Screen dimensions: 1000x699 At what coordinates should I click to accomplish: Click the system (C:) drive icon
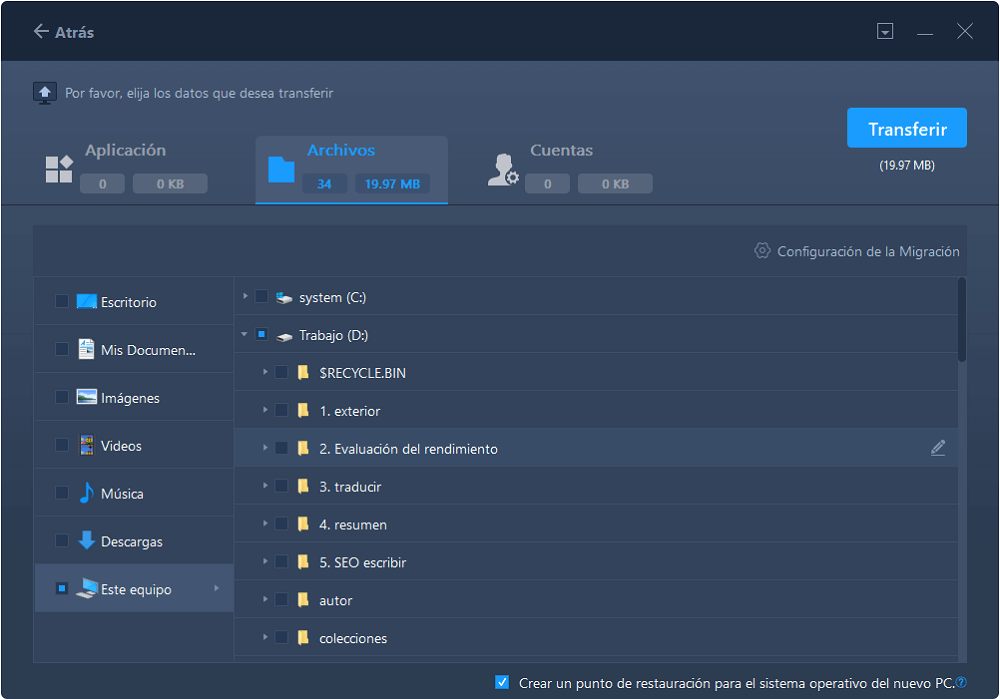(284, 297)
